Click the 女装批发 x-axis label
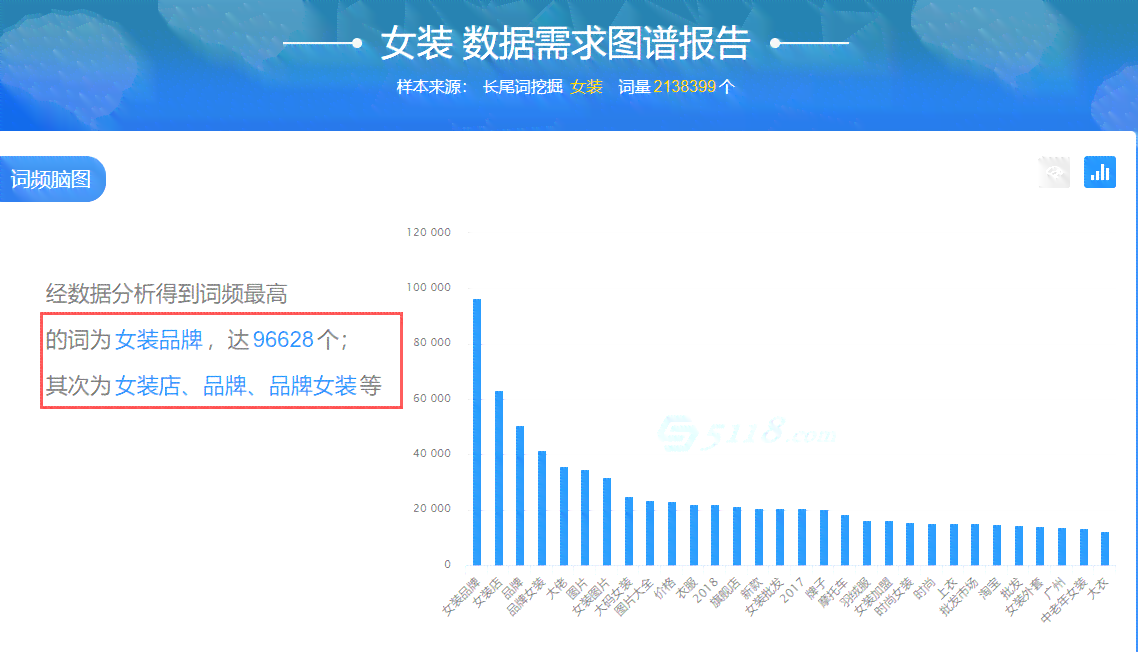 764,597
